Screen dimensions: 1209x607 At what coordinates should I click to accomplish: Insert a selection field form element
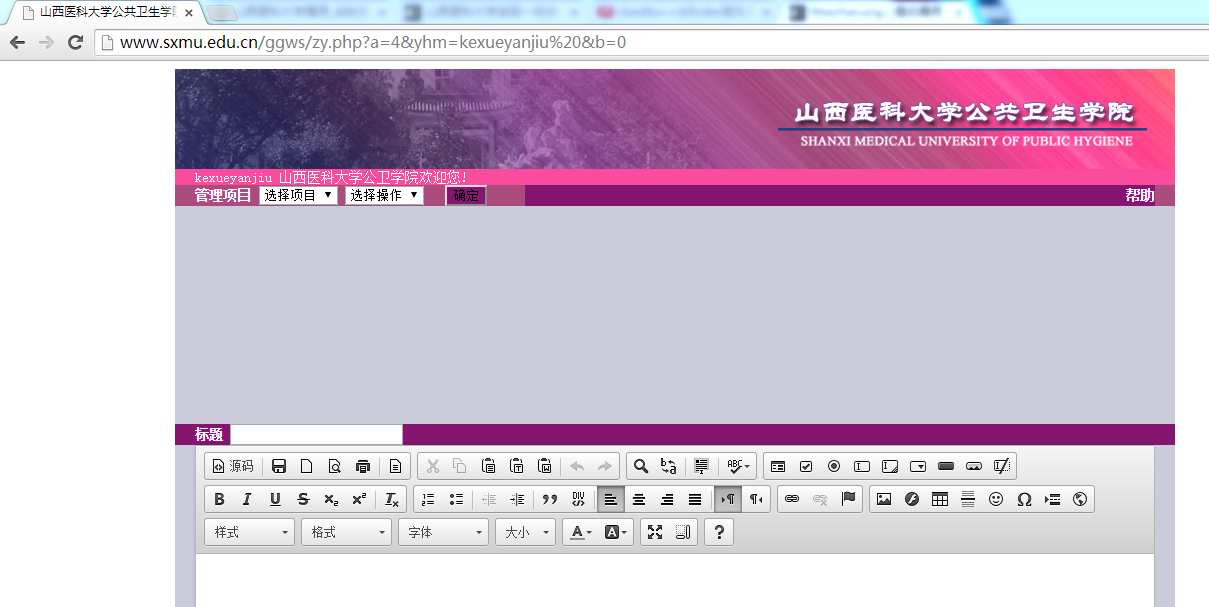pos(918,466)
